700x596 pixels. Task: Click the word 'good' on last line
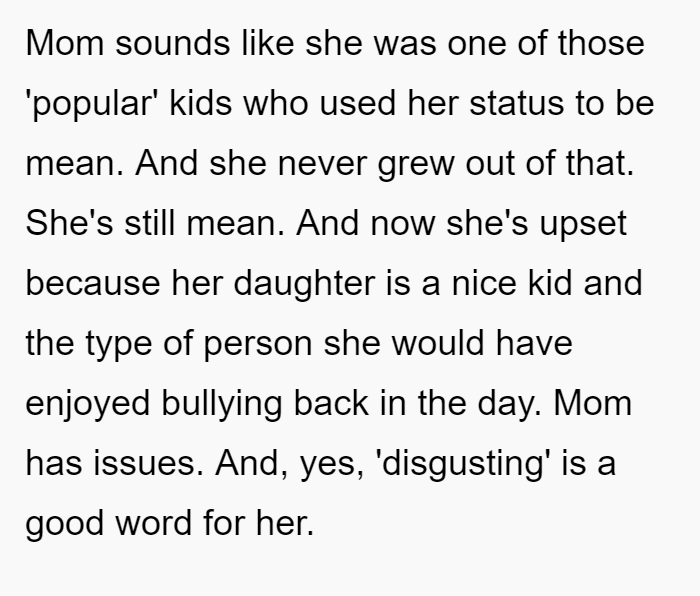65,525
